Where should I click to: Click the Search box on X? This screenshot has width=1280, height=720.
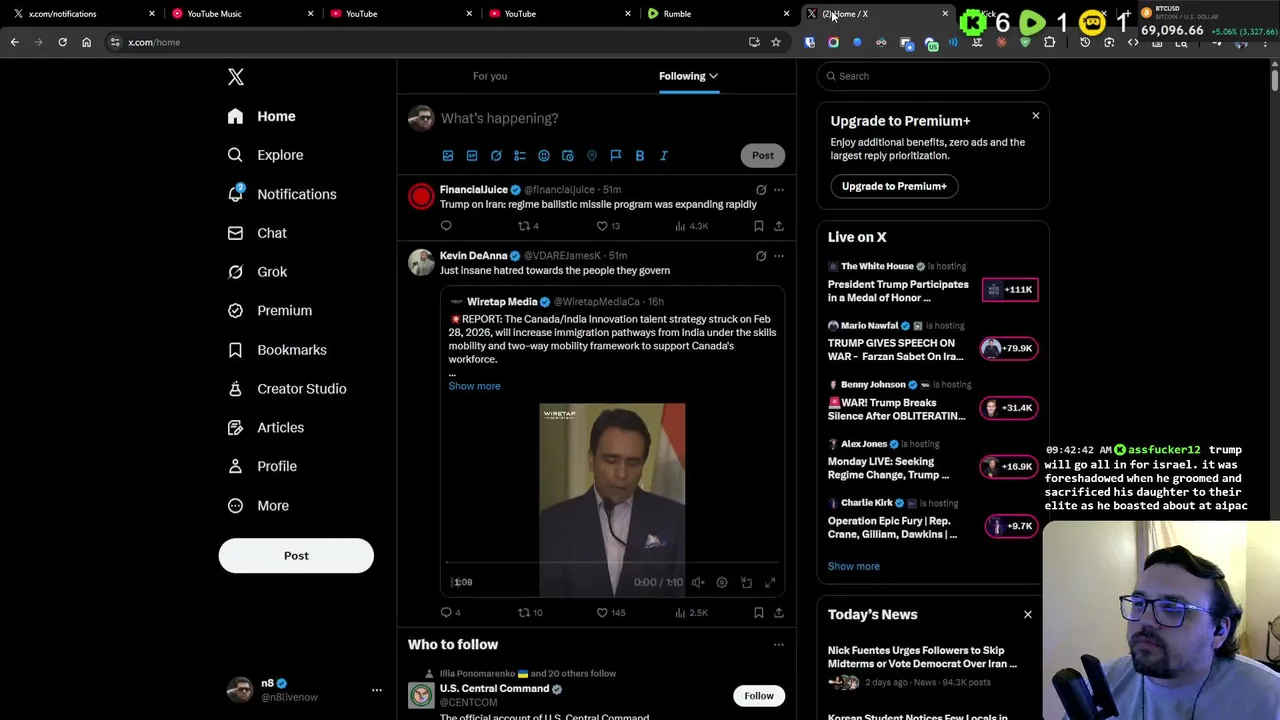933,76
